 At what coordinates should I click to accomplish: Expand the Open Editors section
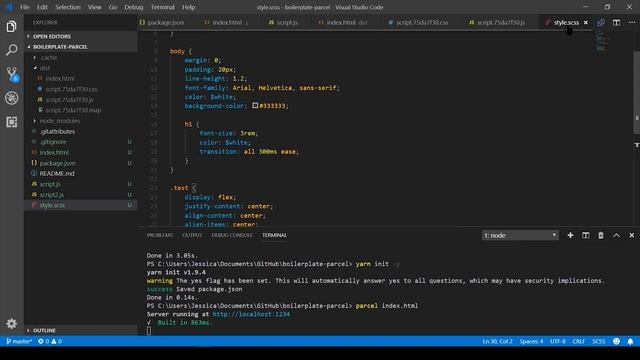81,36
